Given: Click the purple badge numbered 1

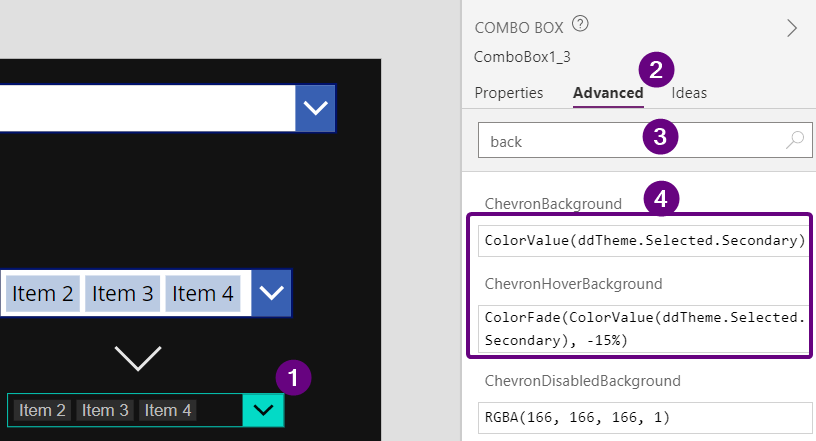Looking at the screenshot, I should coord(293,377).
